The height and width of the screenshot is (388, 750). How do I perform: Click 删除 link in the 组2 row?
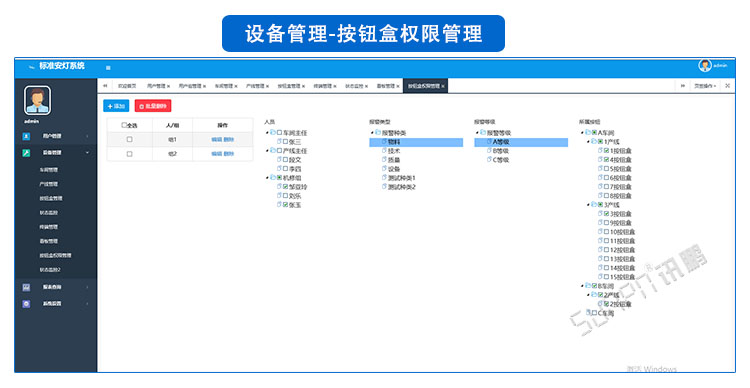[x=229, y=154]
